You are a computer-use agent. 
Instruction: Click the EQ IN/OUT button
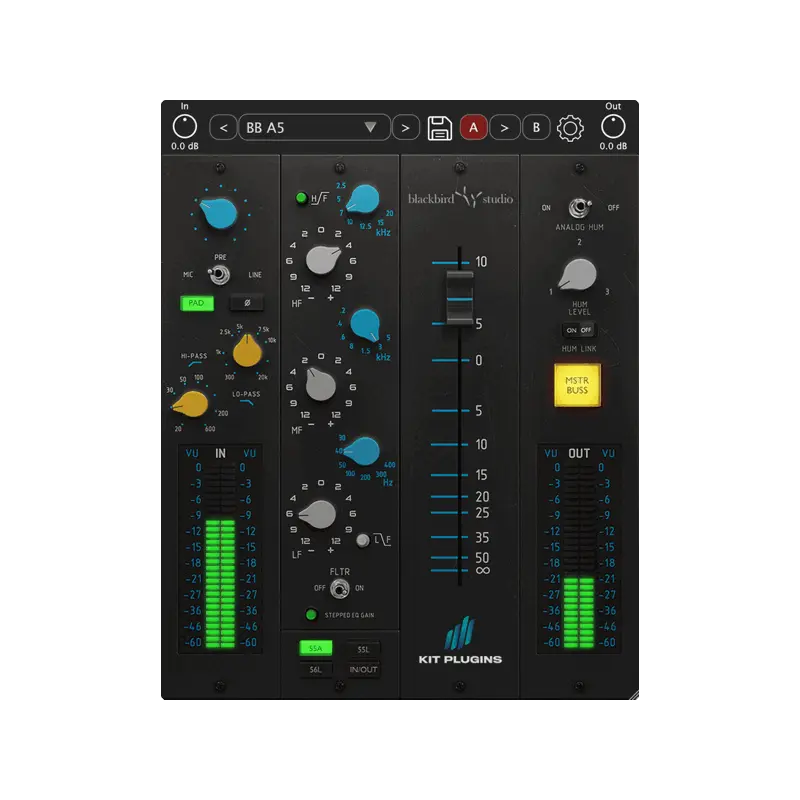(x=363, y=669)
